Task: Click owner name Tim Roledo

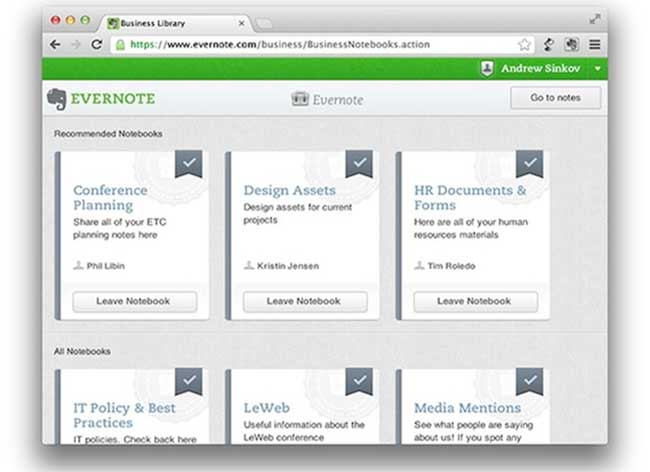Action: click(x=451, y=266)
